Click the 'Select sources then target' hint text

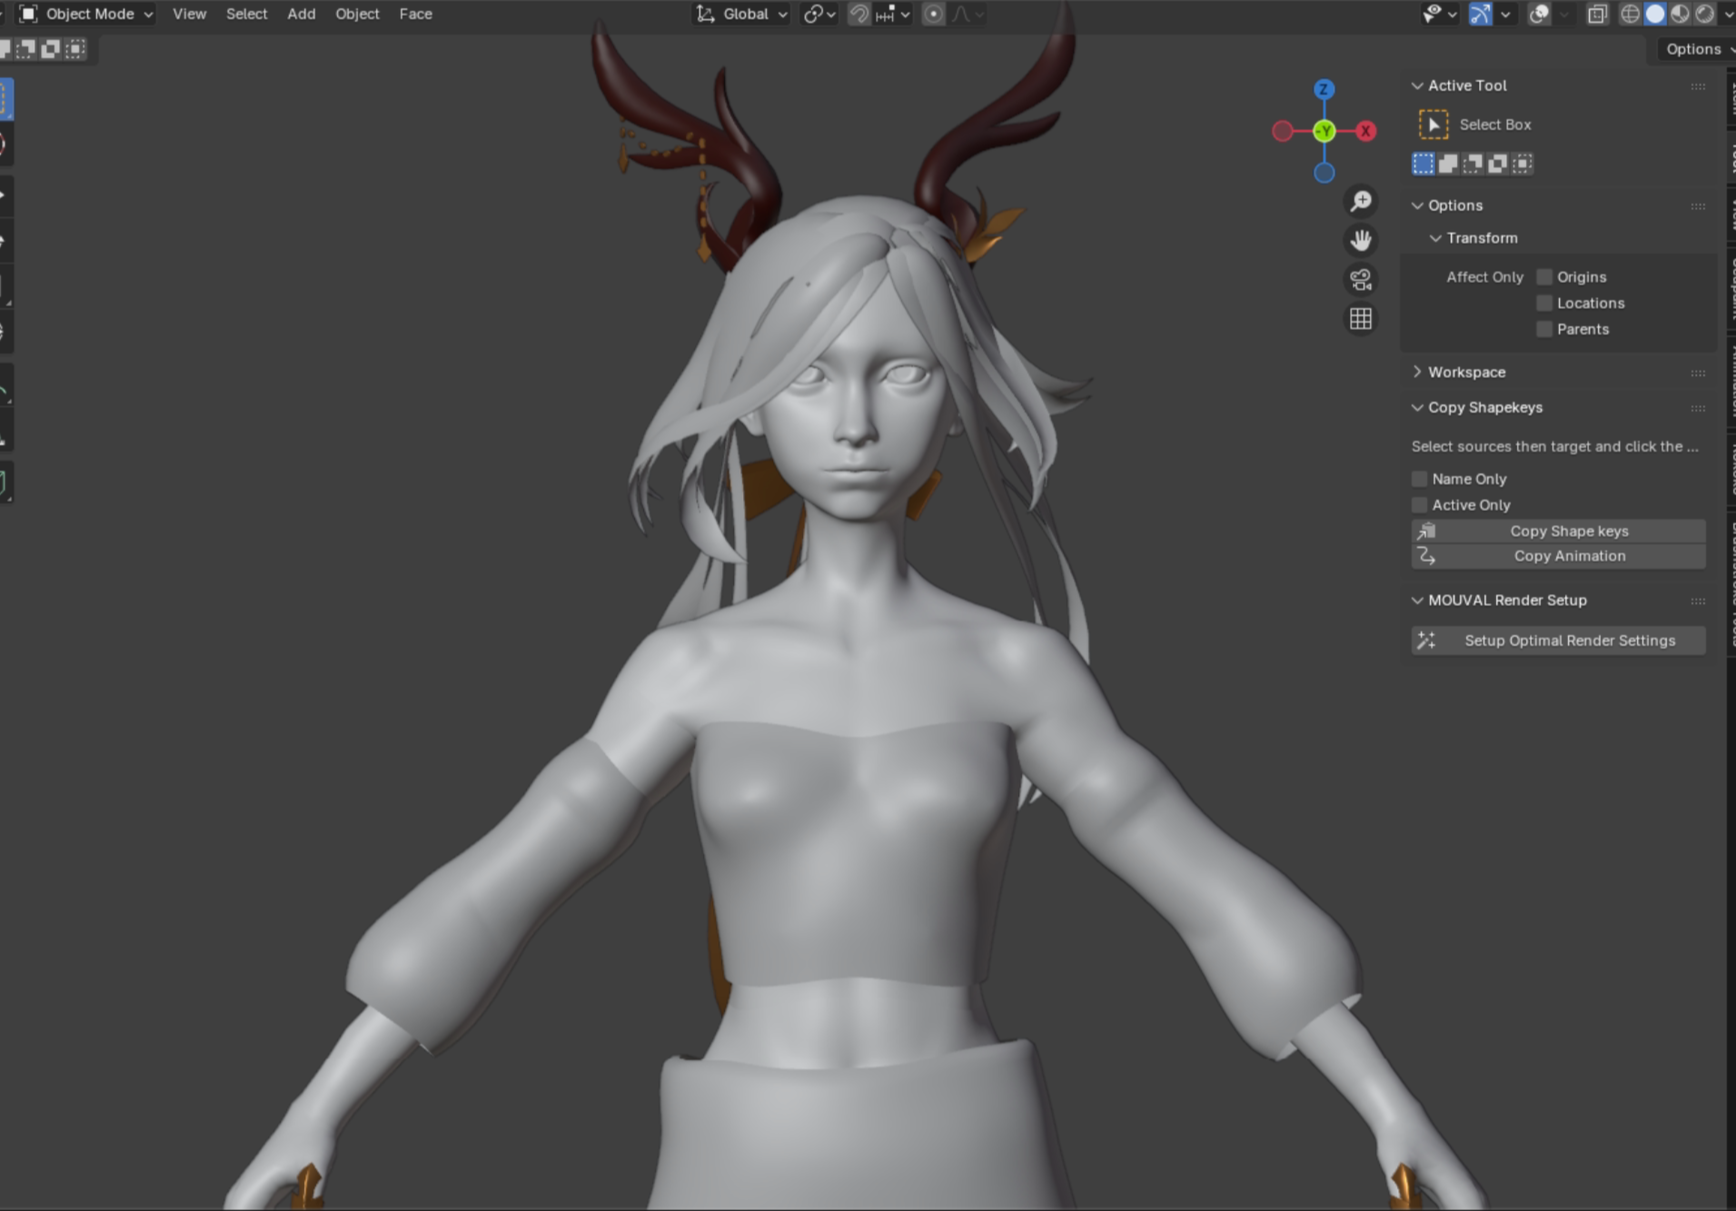(x=1554, y=447)
